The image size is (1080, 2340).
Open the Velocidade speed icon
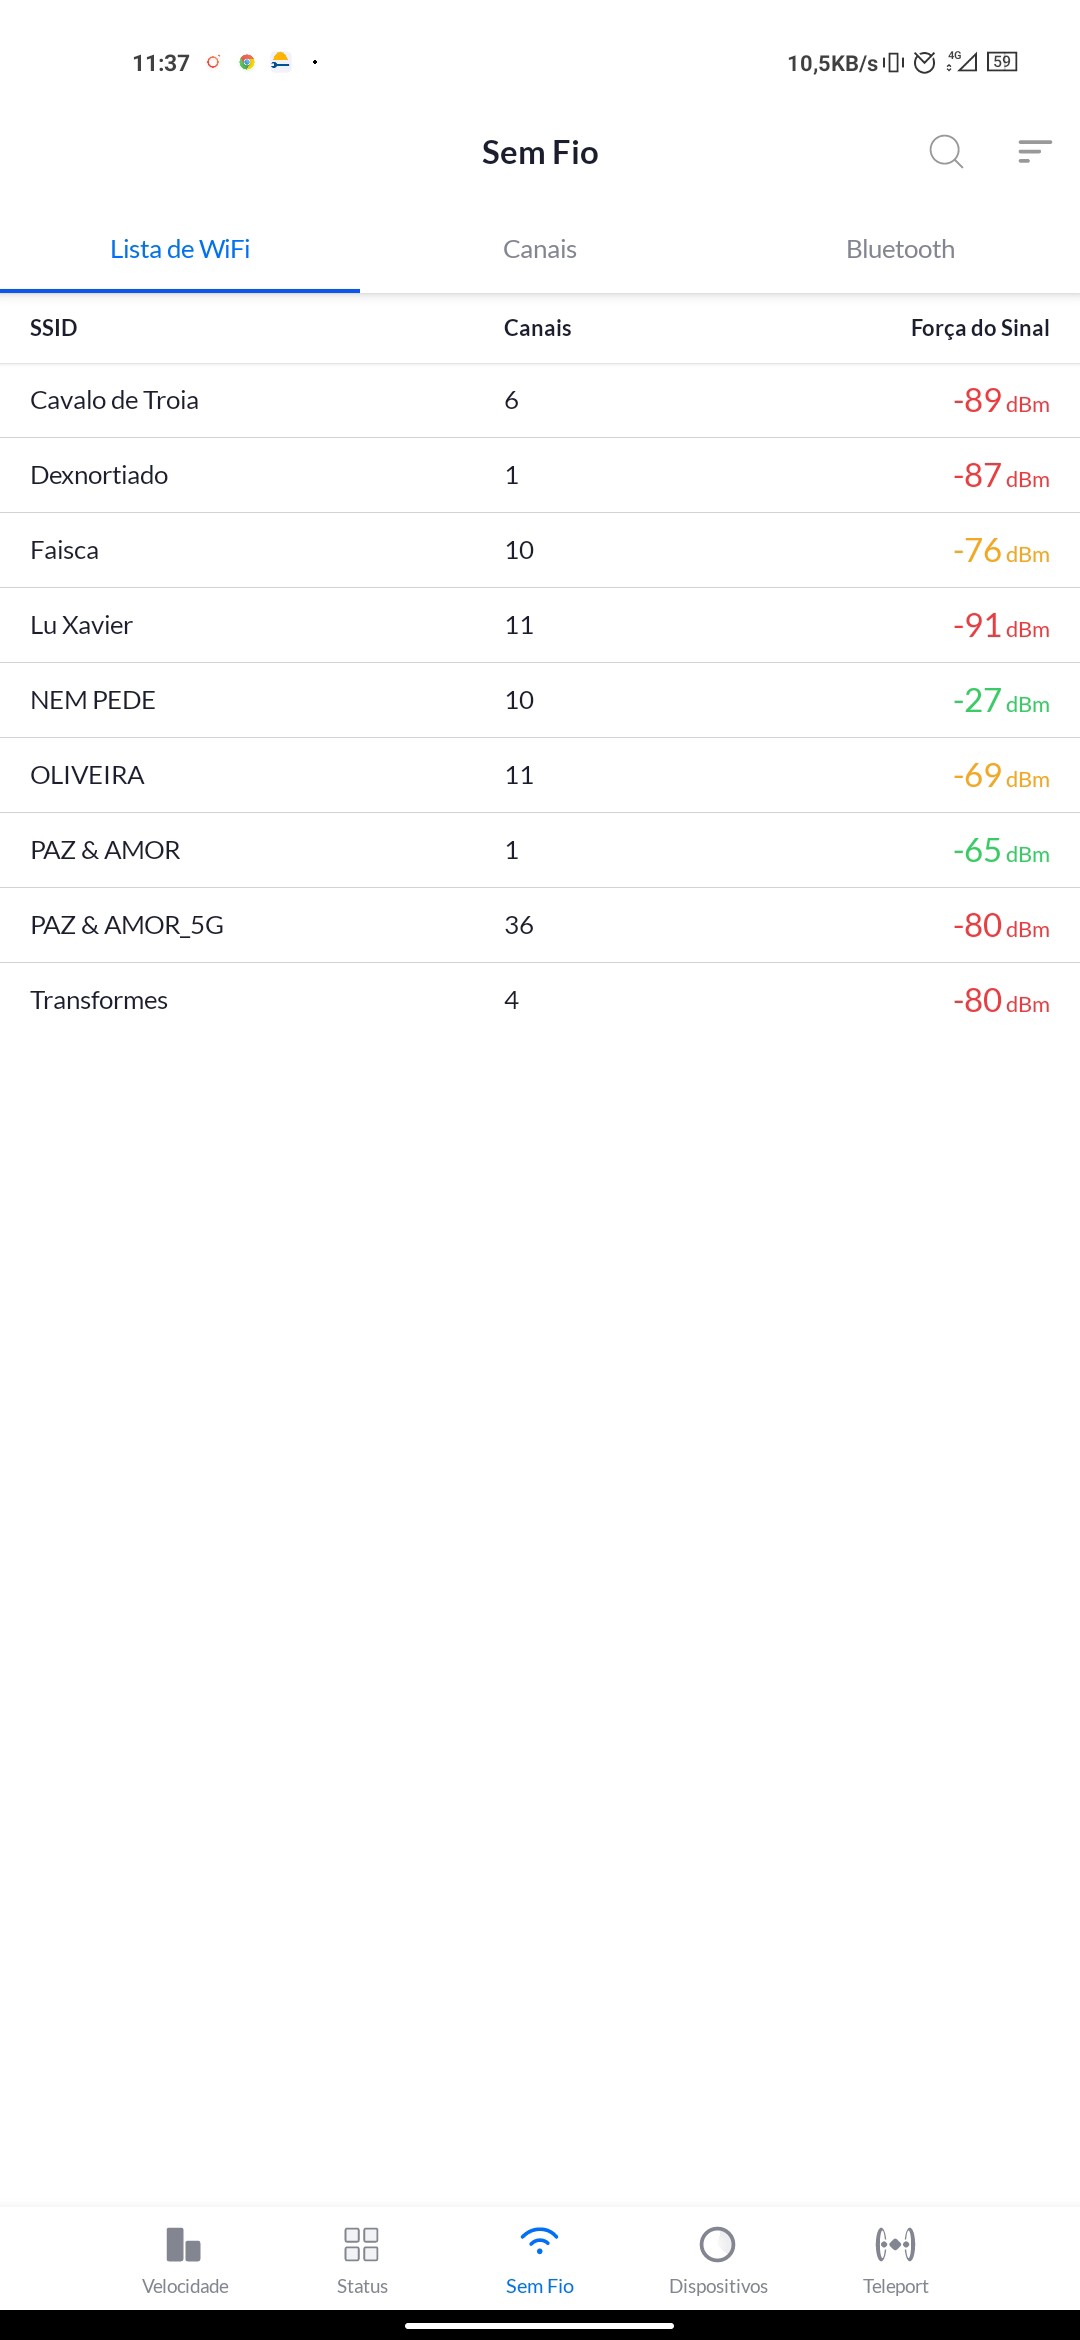[185, 2245]
